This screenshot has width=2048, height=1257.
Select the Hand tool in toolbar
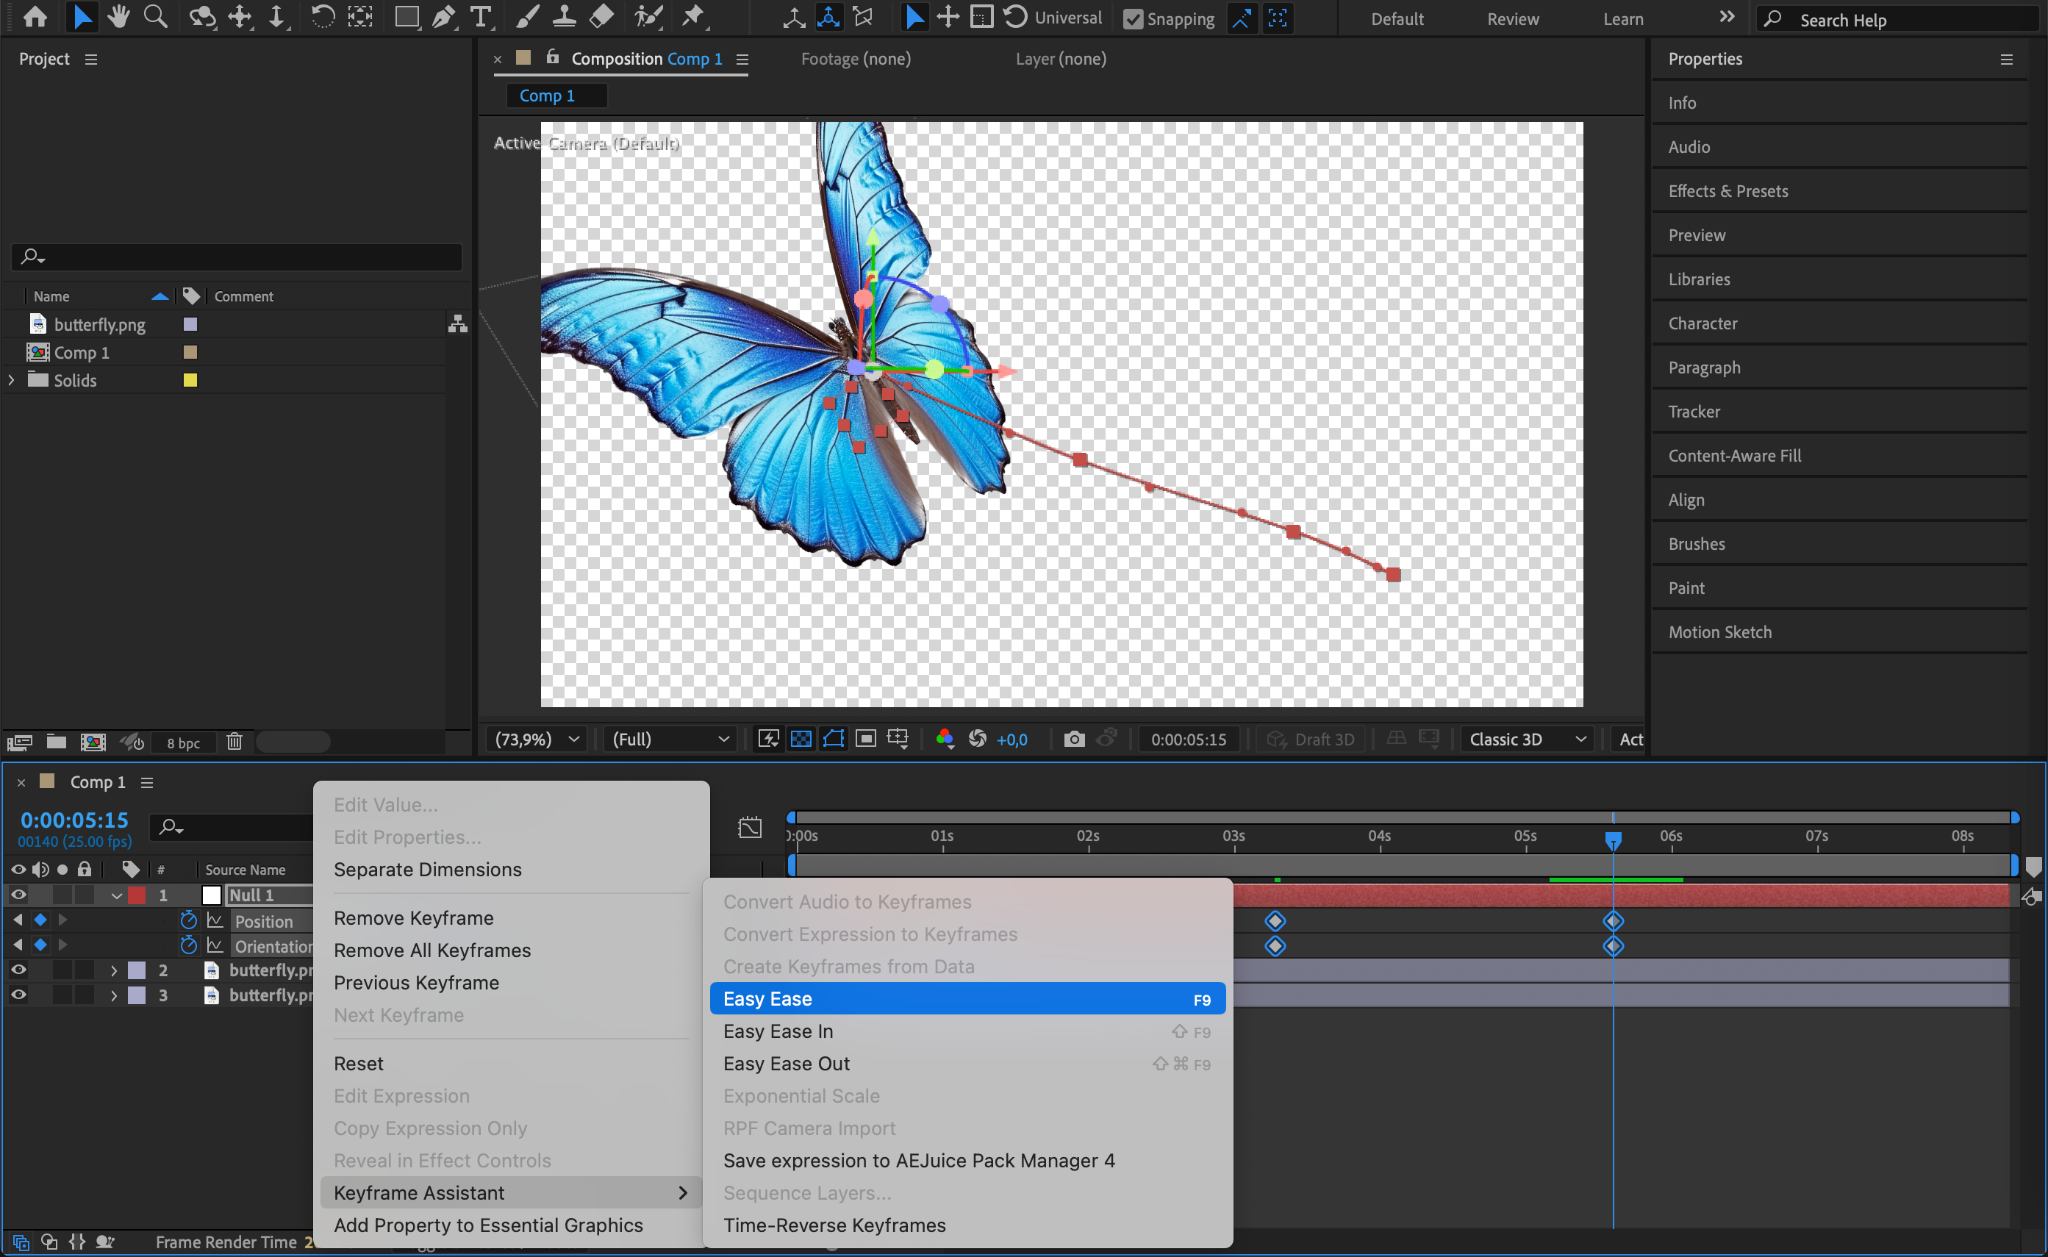point(119,17)
